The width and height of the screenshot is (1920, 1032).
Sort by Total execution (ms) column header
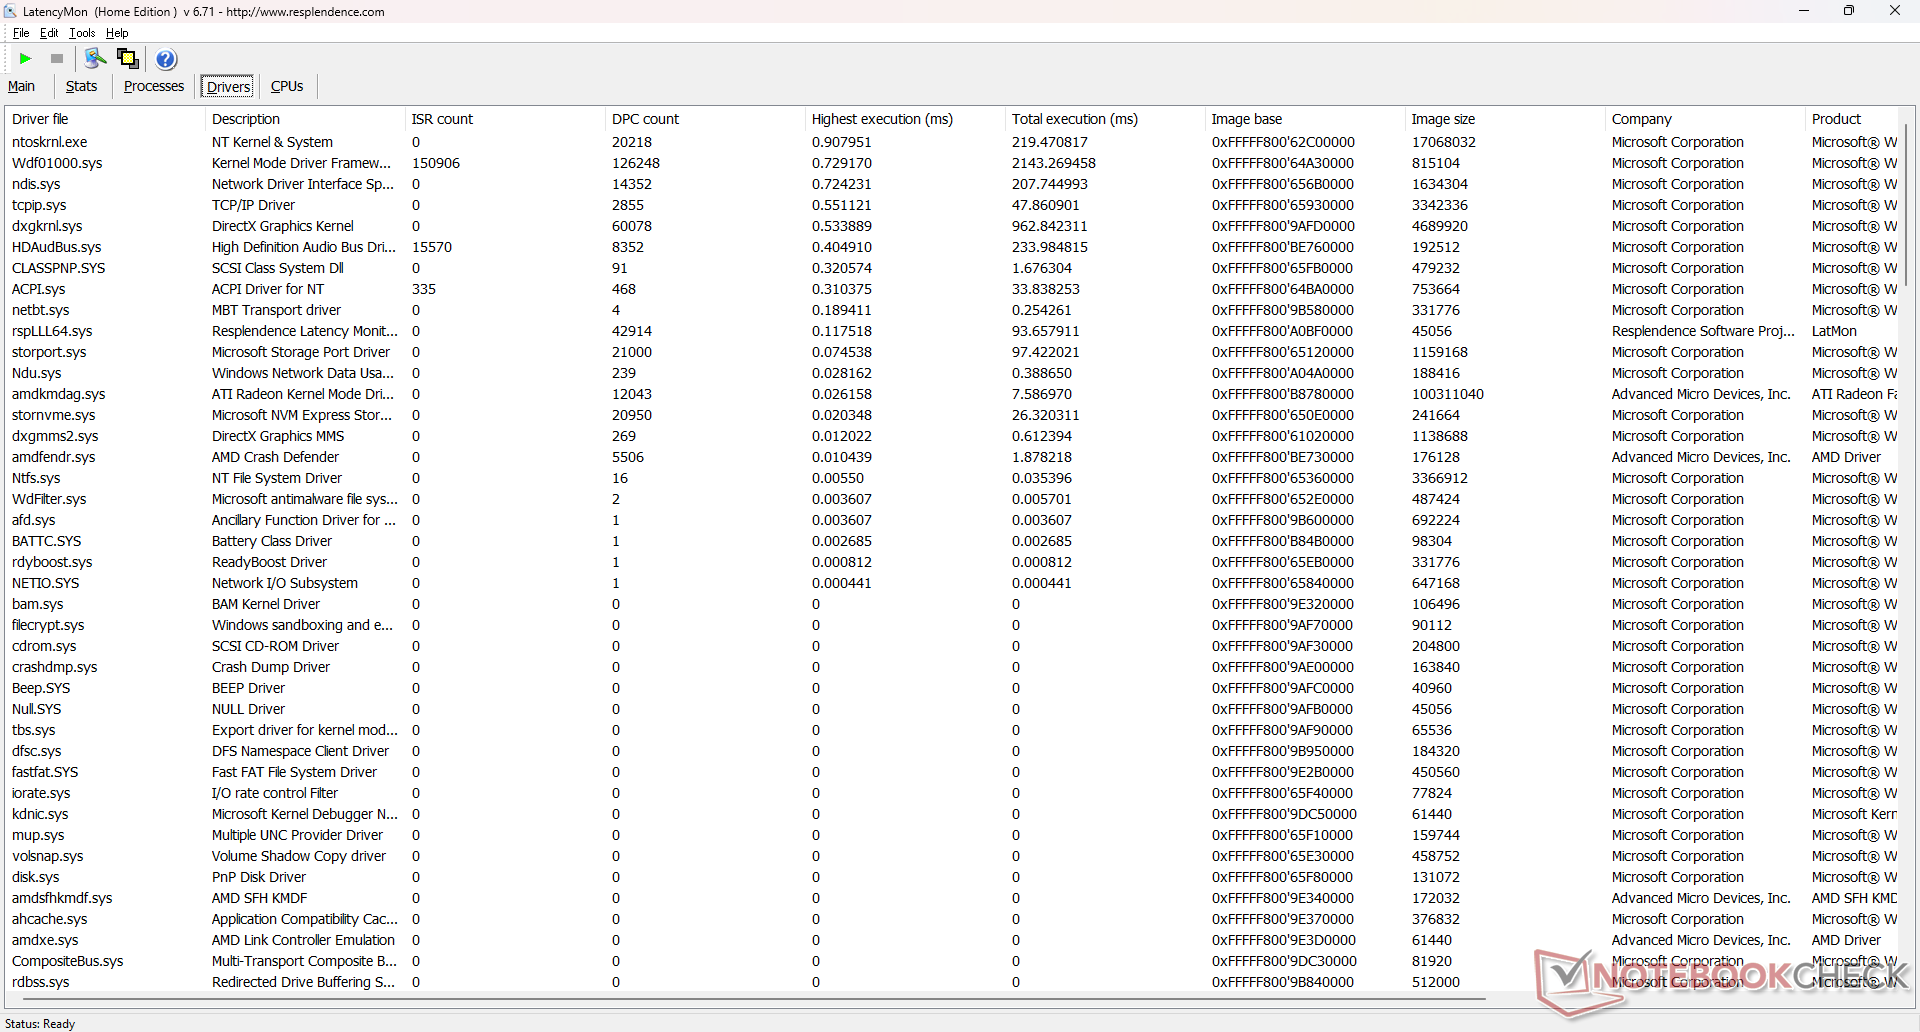pos(1105,119)
